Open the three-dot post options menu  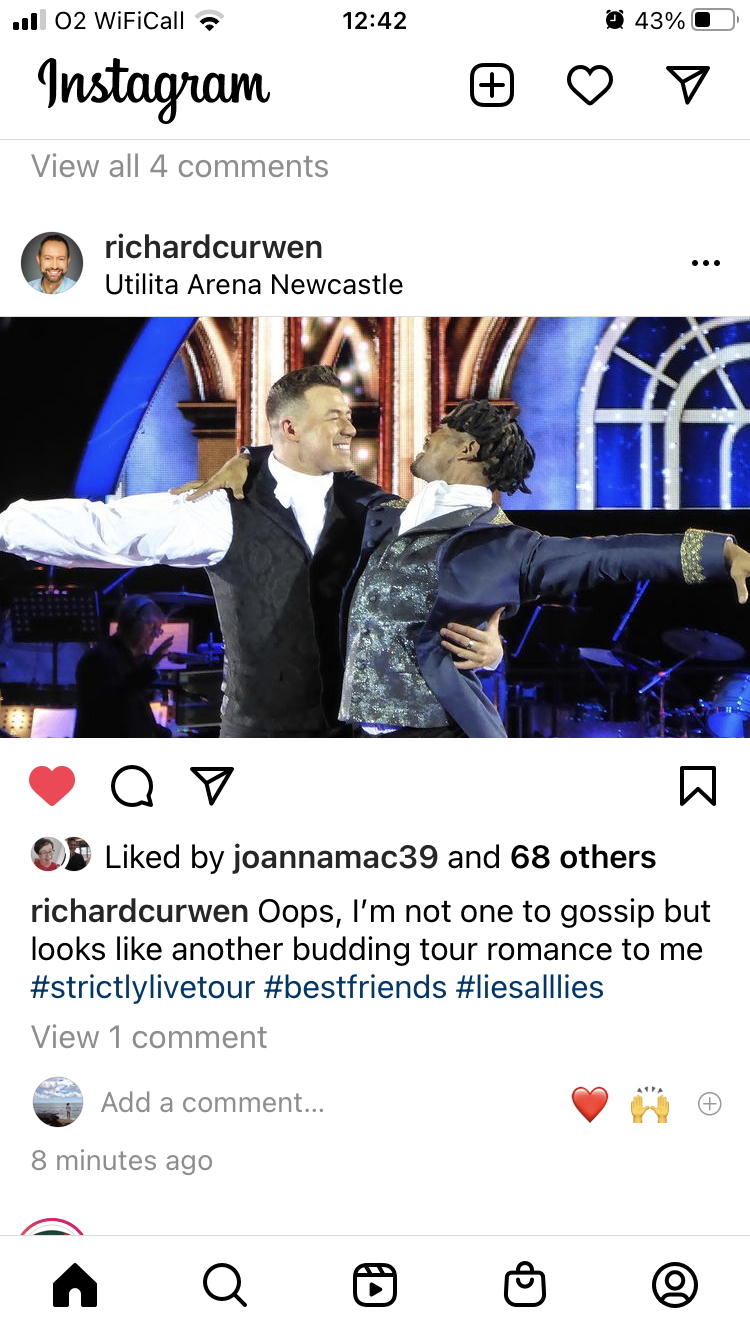coord(705,263)
